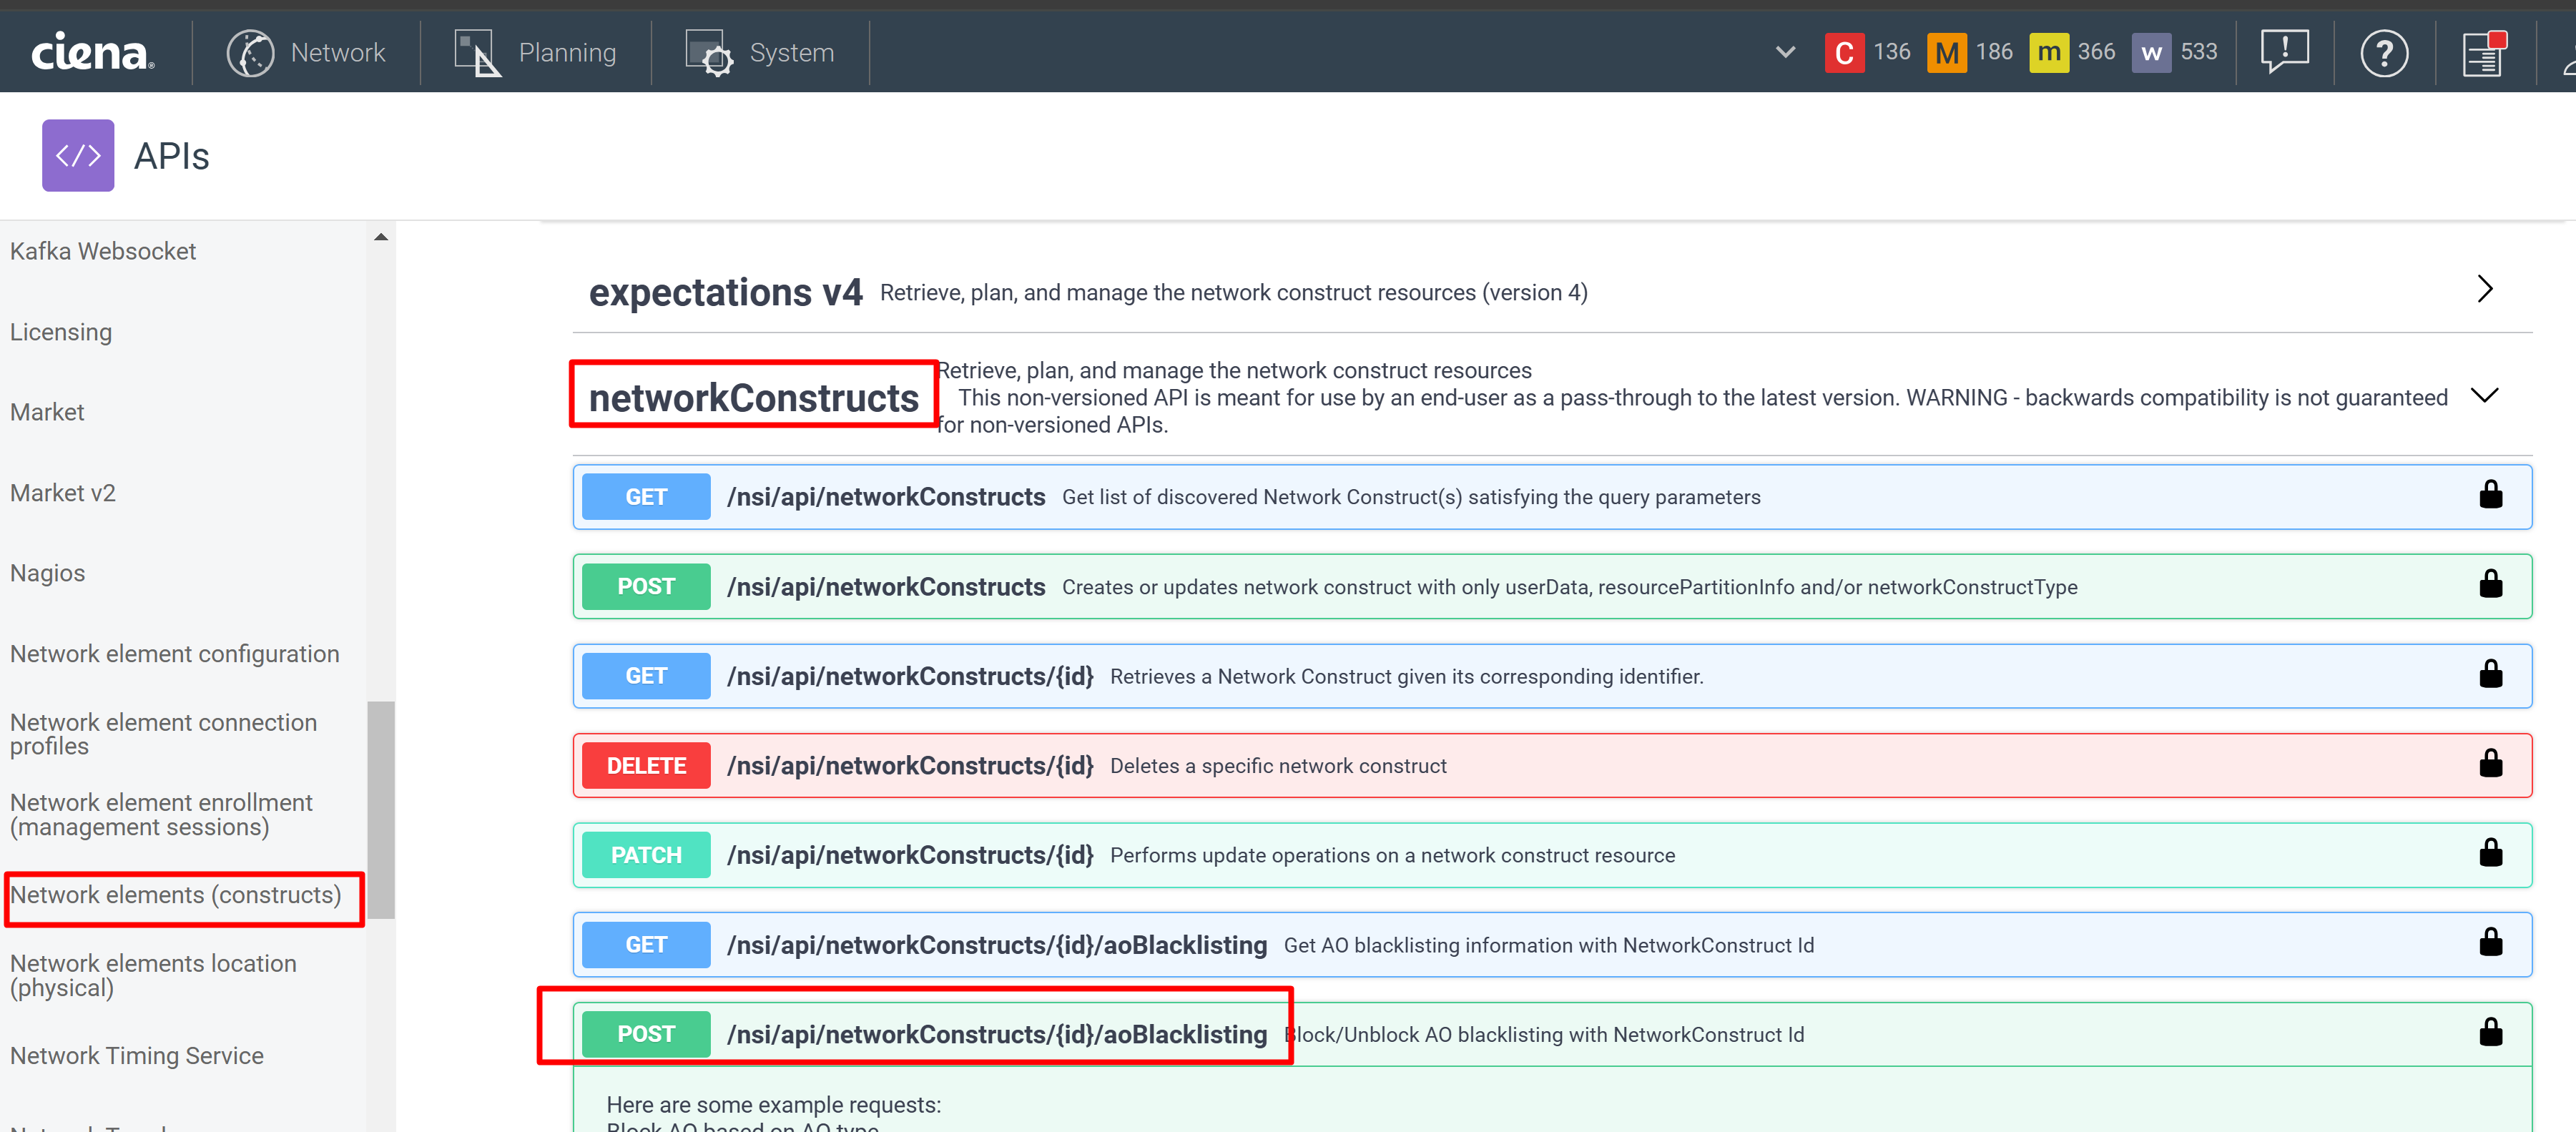Click the major alarms M badge
The image size is (2576, 1132).
pos(1946,52)
